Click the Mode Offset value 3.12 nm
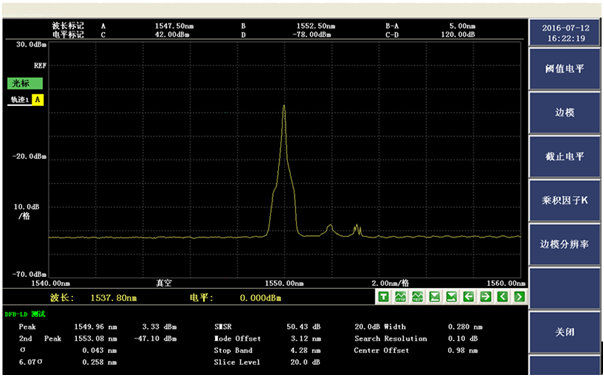Screen dimensions: 604x376 tap(306, 339)
